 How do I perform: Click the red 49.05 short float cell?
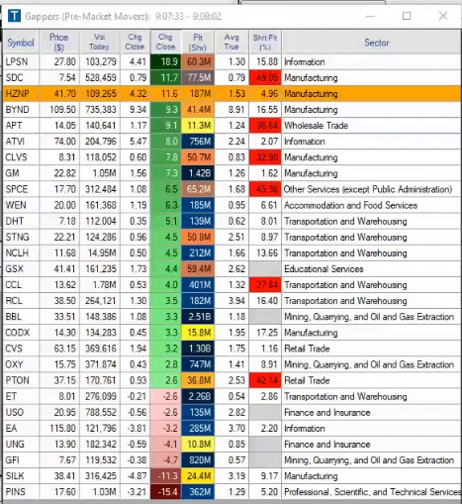(265, 78)
